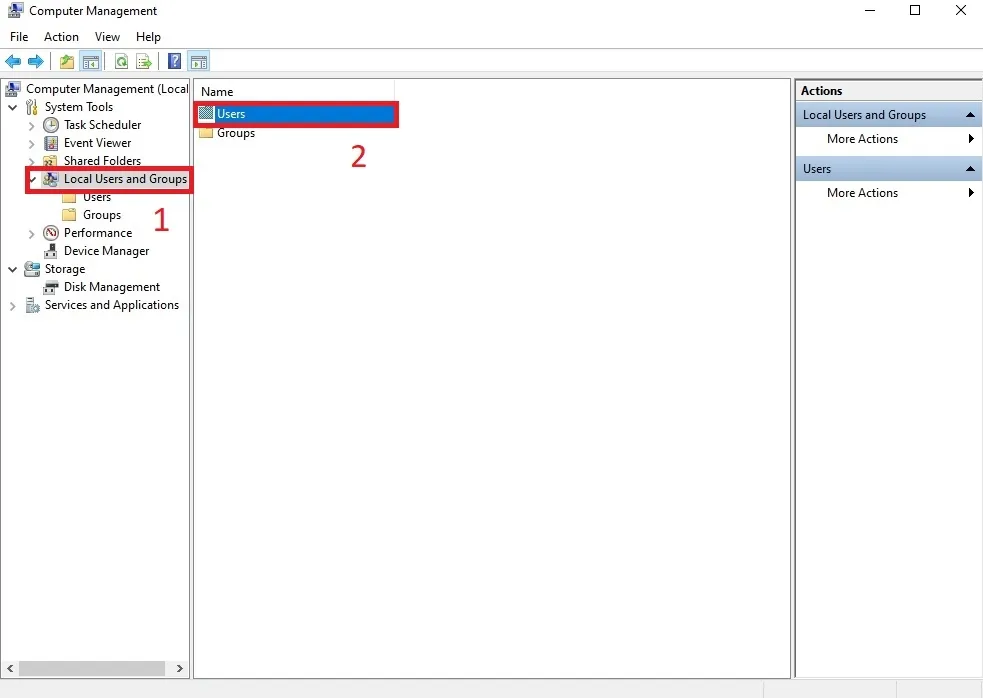Click the tree pane horizontal scrollbar
This screenshot has height=698, width=983.
pyautogui.click(x=92, y=668)
